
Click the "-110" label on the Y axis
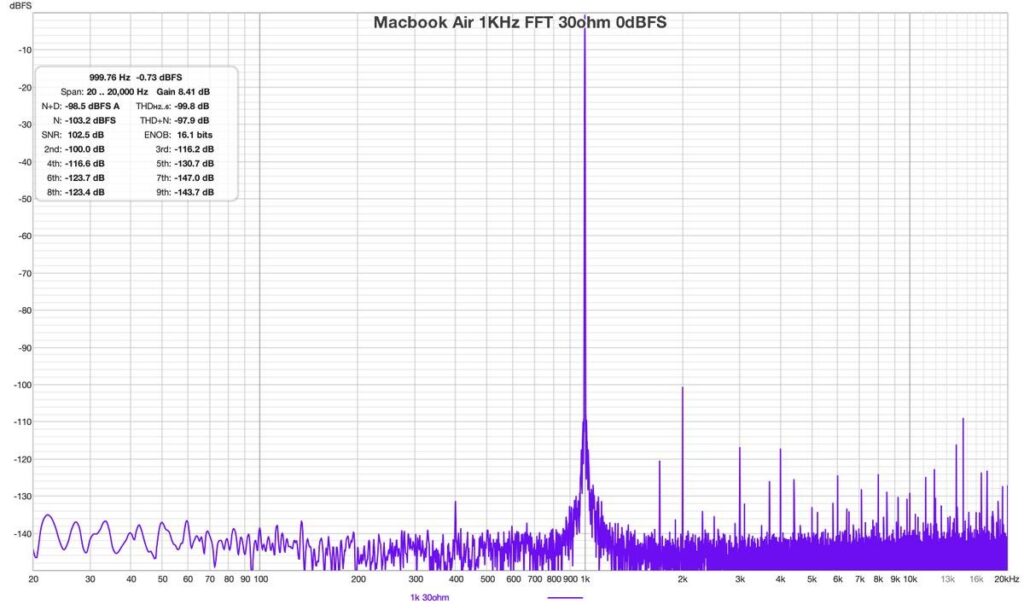tap(22, 423)
